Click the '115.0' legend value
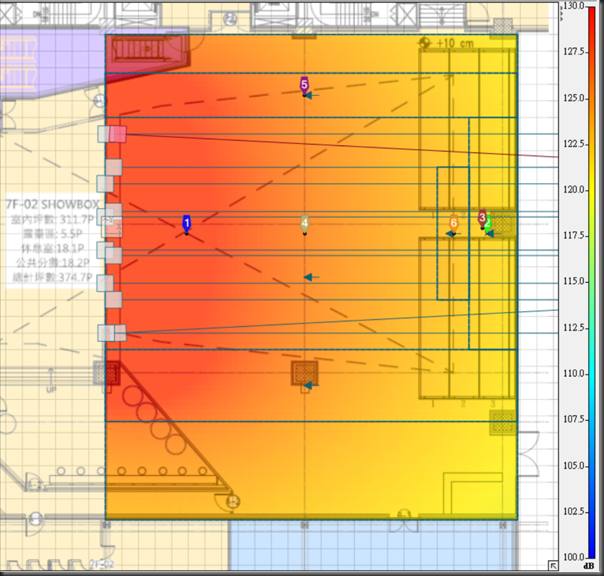The image size is (604, 576). [574, 281]
